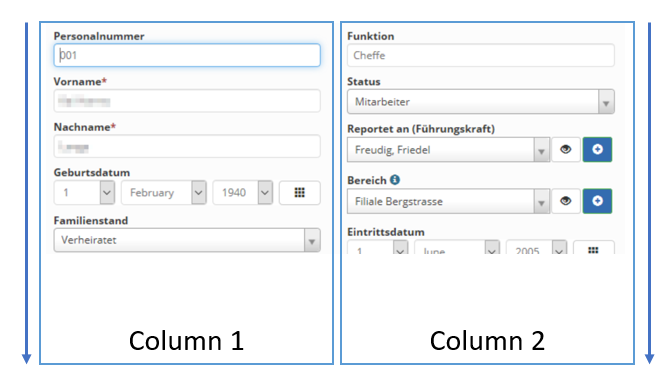Click the Nachname text field
The width and height of the screenshot is (672, 382).
tap(187, 147)
